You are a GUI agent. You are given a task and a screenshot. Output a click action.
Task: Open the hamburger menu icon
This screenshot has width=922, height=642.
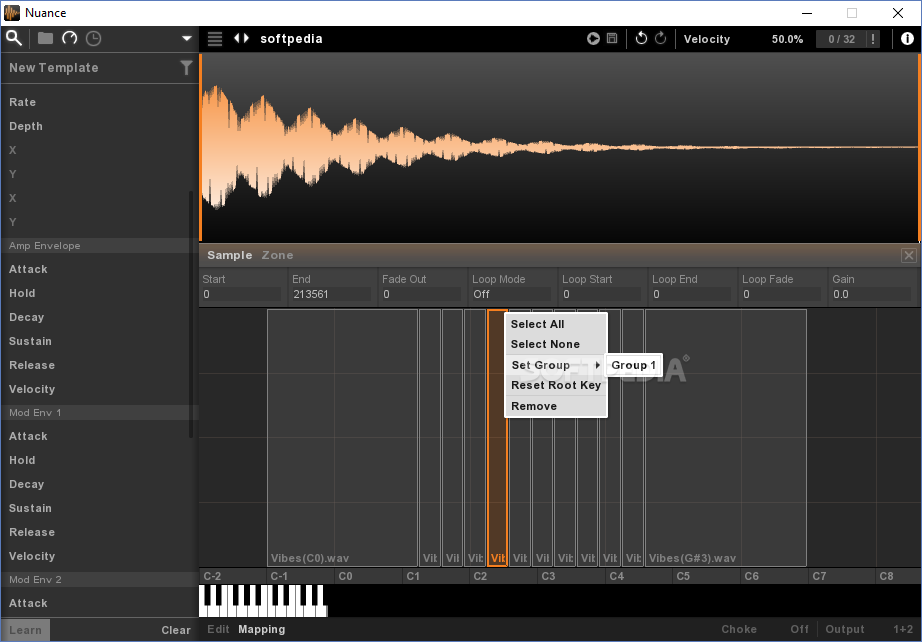coord(215,39)
